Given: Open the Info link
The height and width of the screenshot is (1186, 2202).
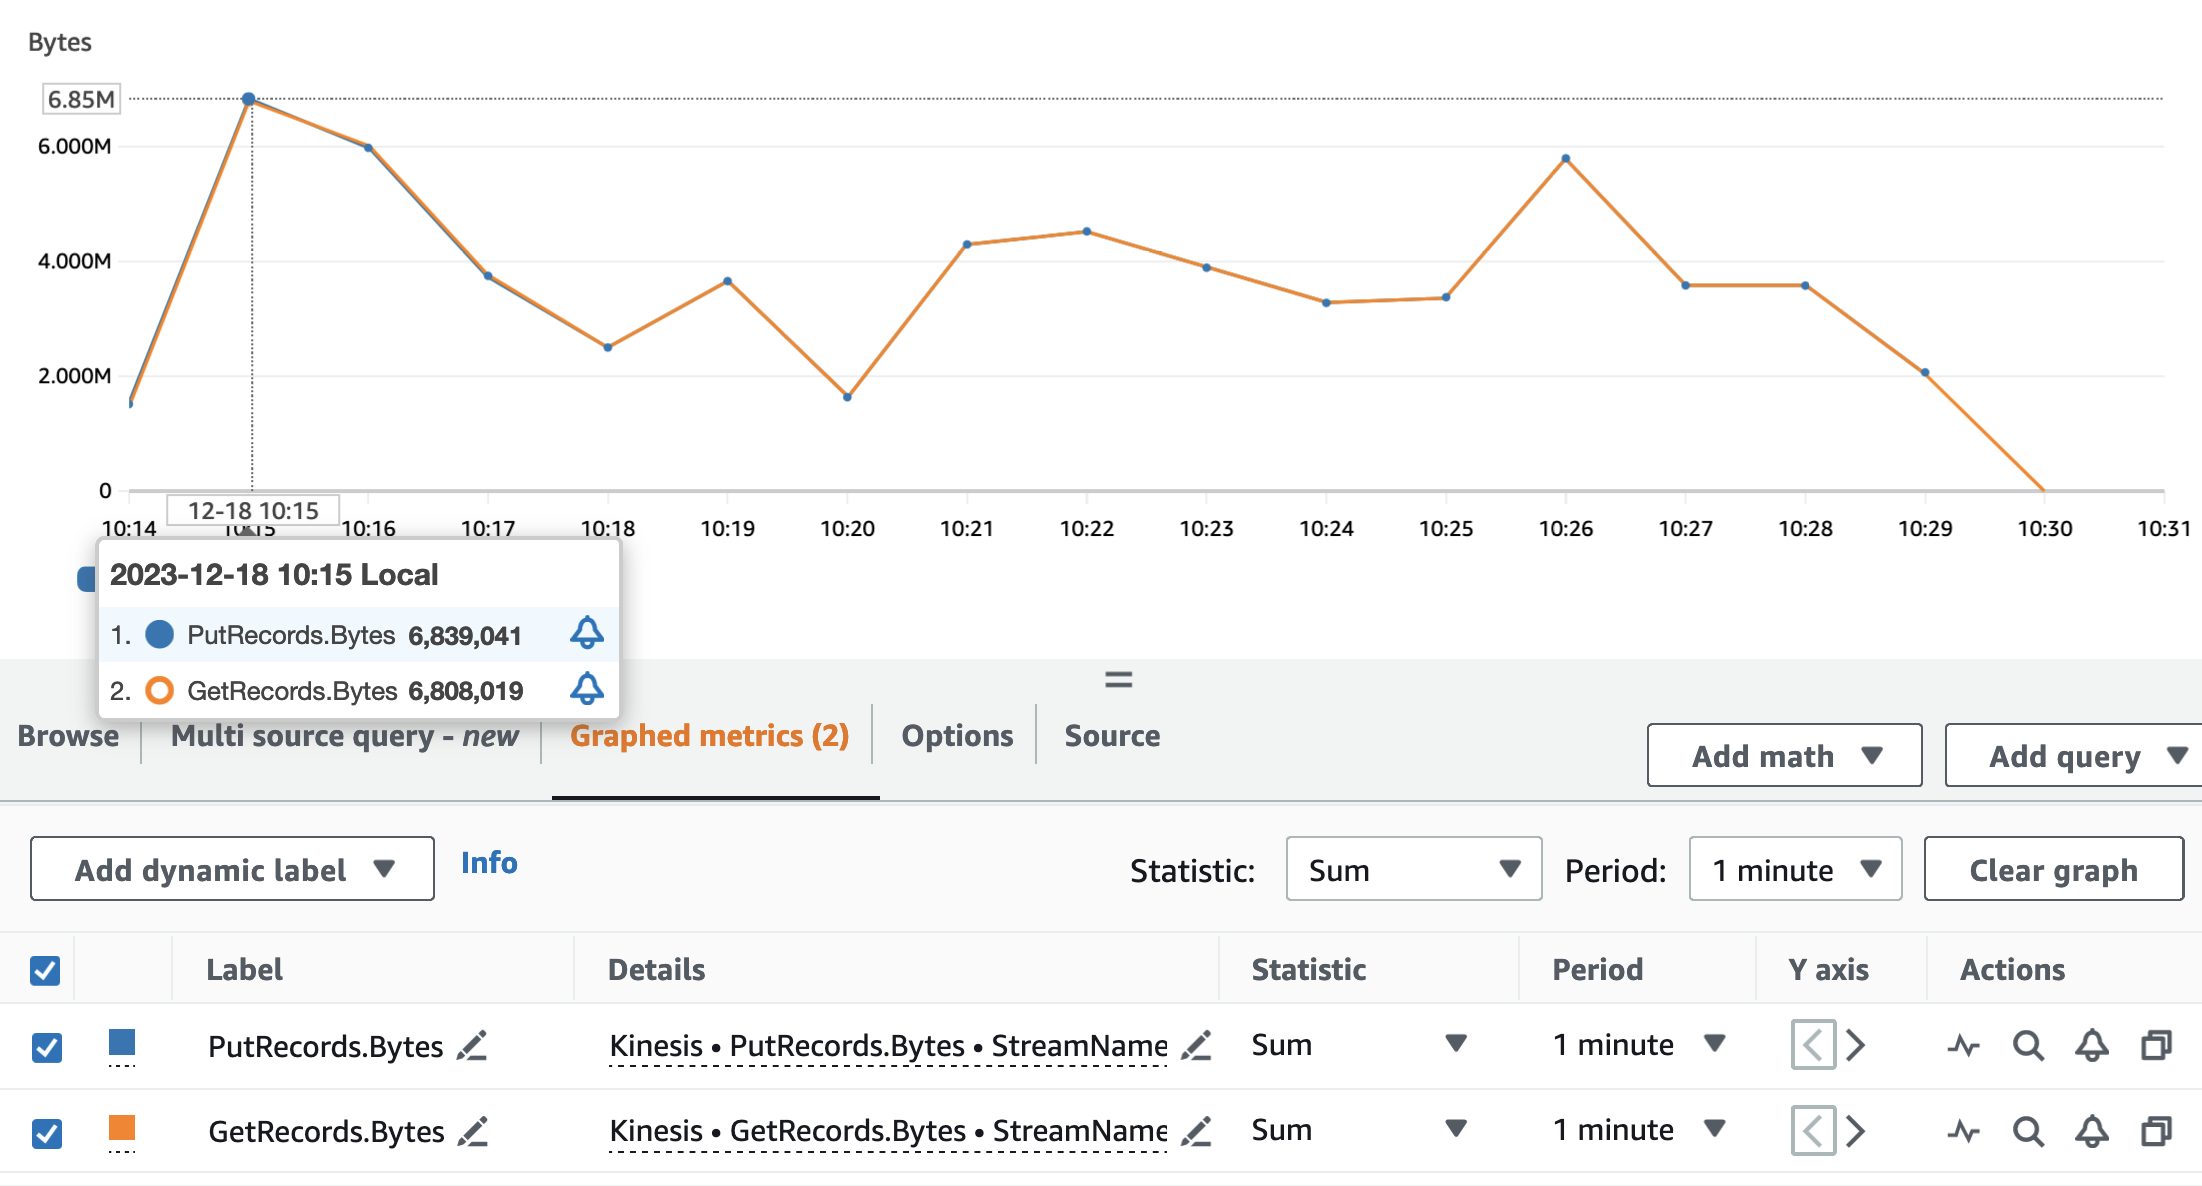Looking at the screenshot, I should [x=489, y=862].
